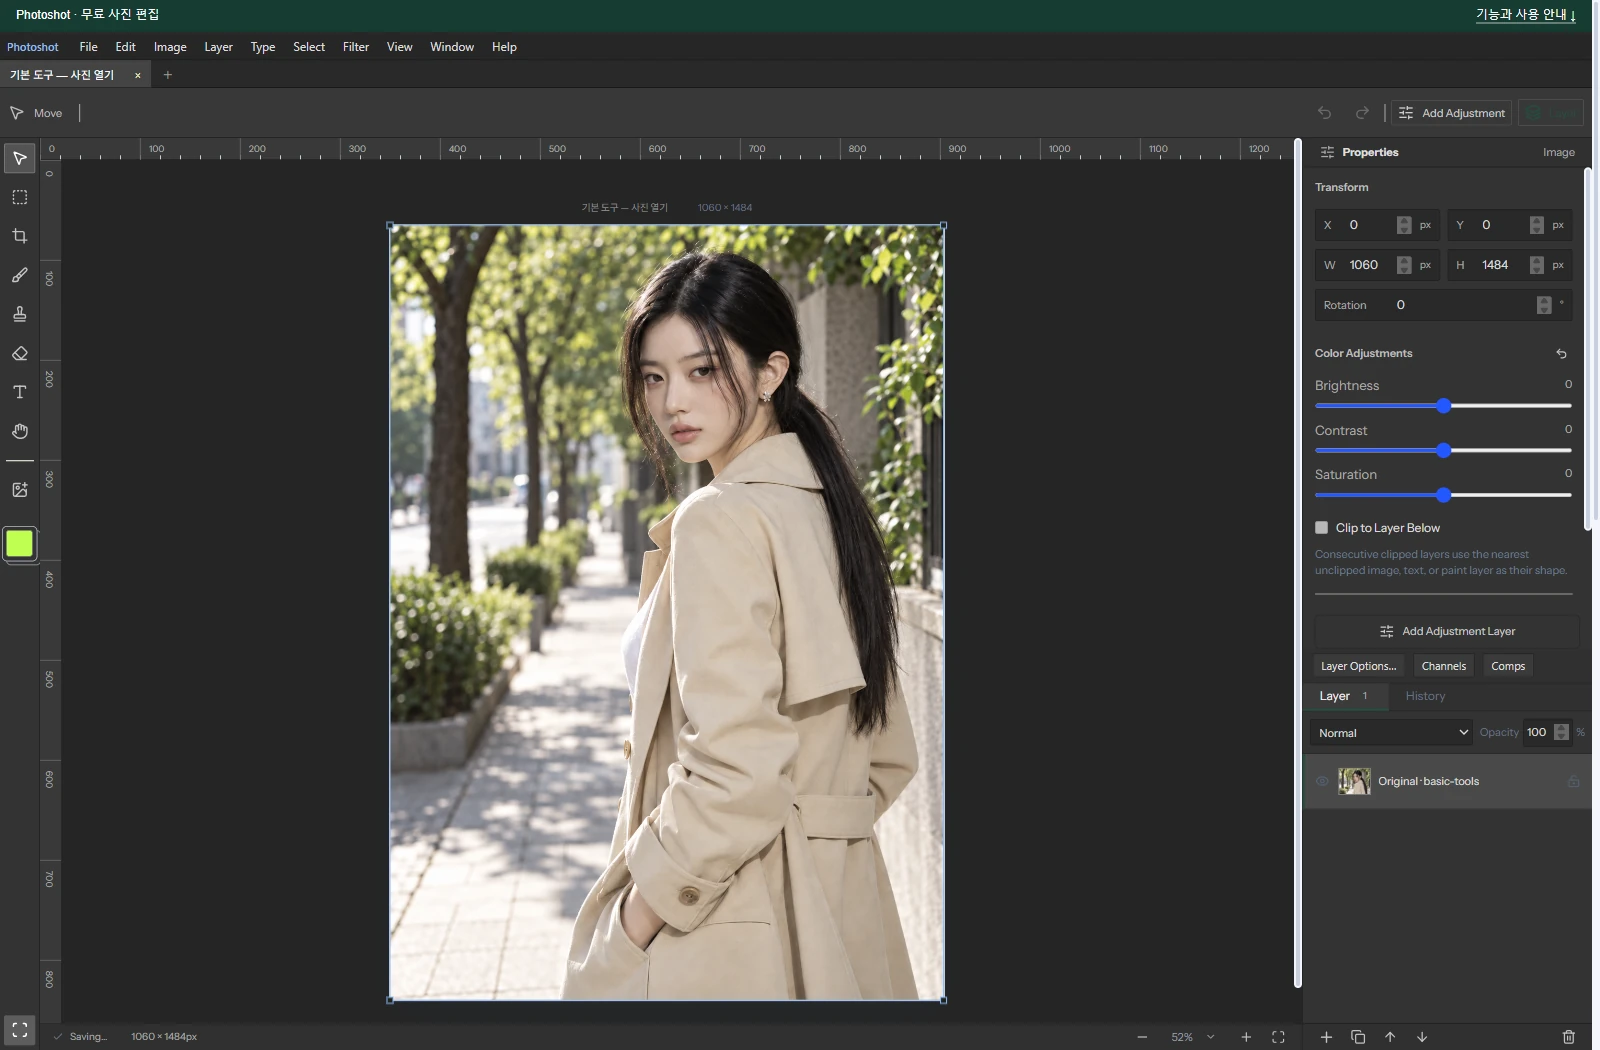The height and width of the screenshot is (1050, 1600).
Task: Duplicate the layer using the copy icon
Action: [x=1358, y=1037]
